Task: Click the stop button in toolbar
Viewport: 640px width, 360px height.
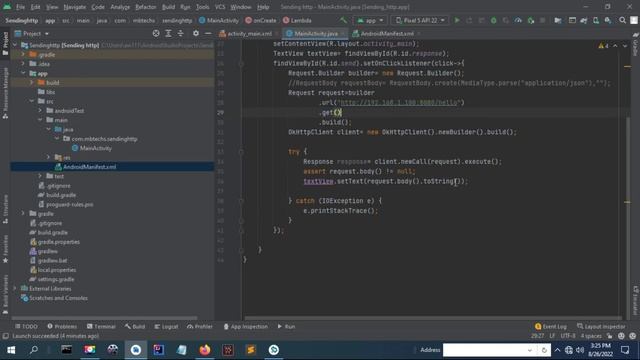Action: tap(542, 20)
